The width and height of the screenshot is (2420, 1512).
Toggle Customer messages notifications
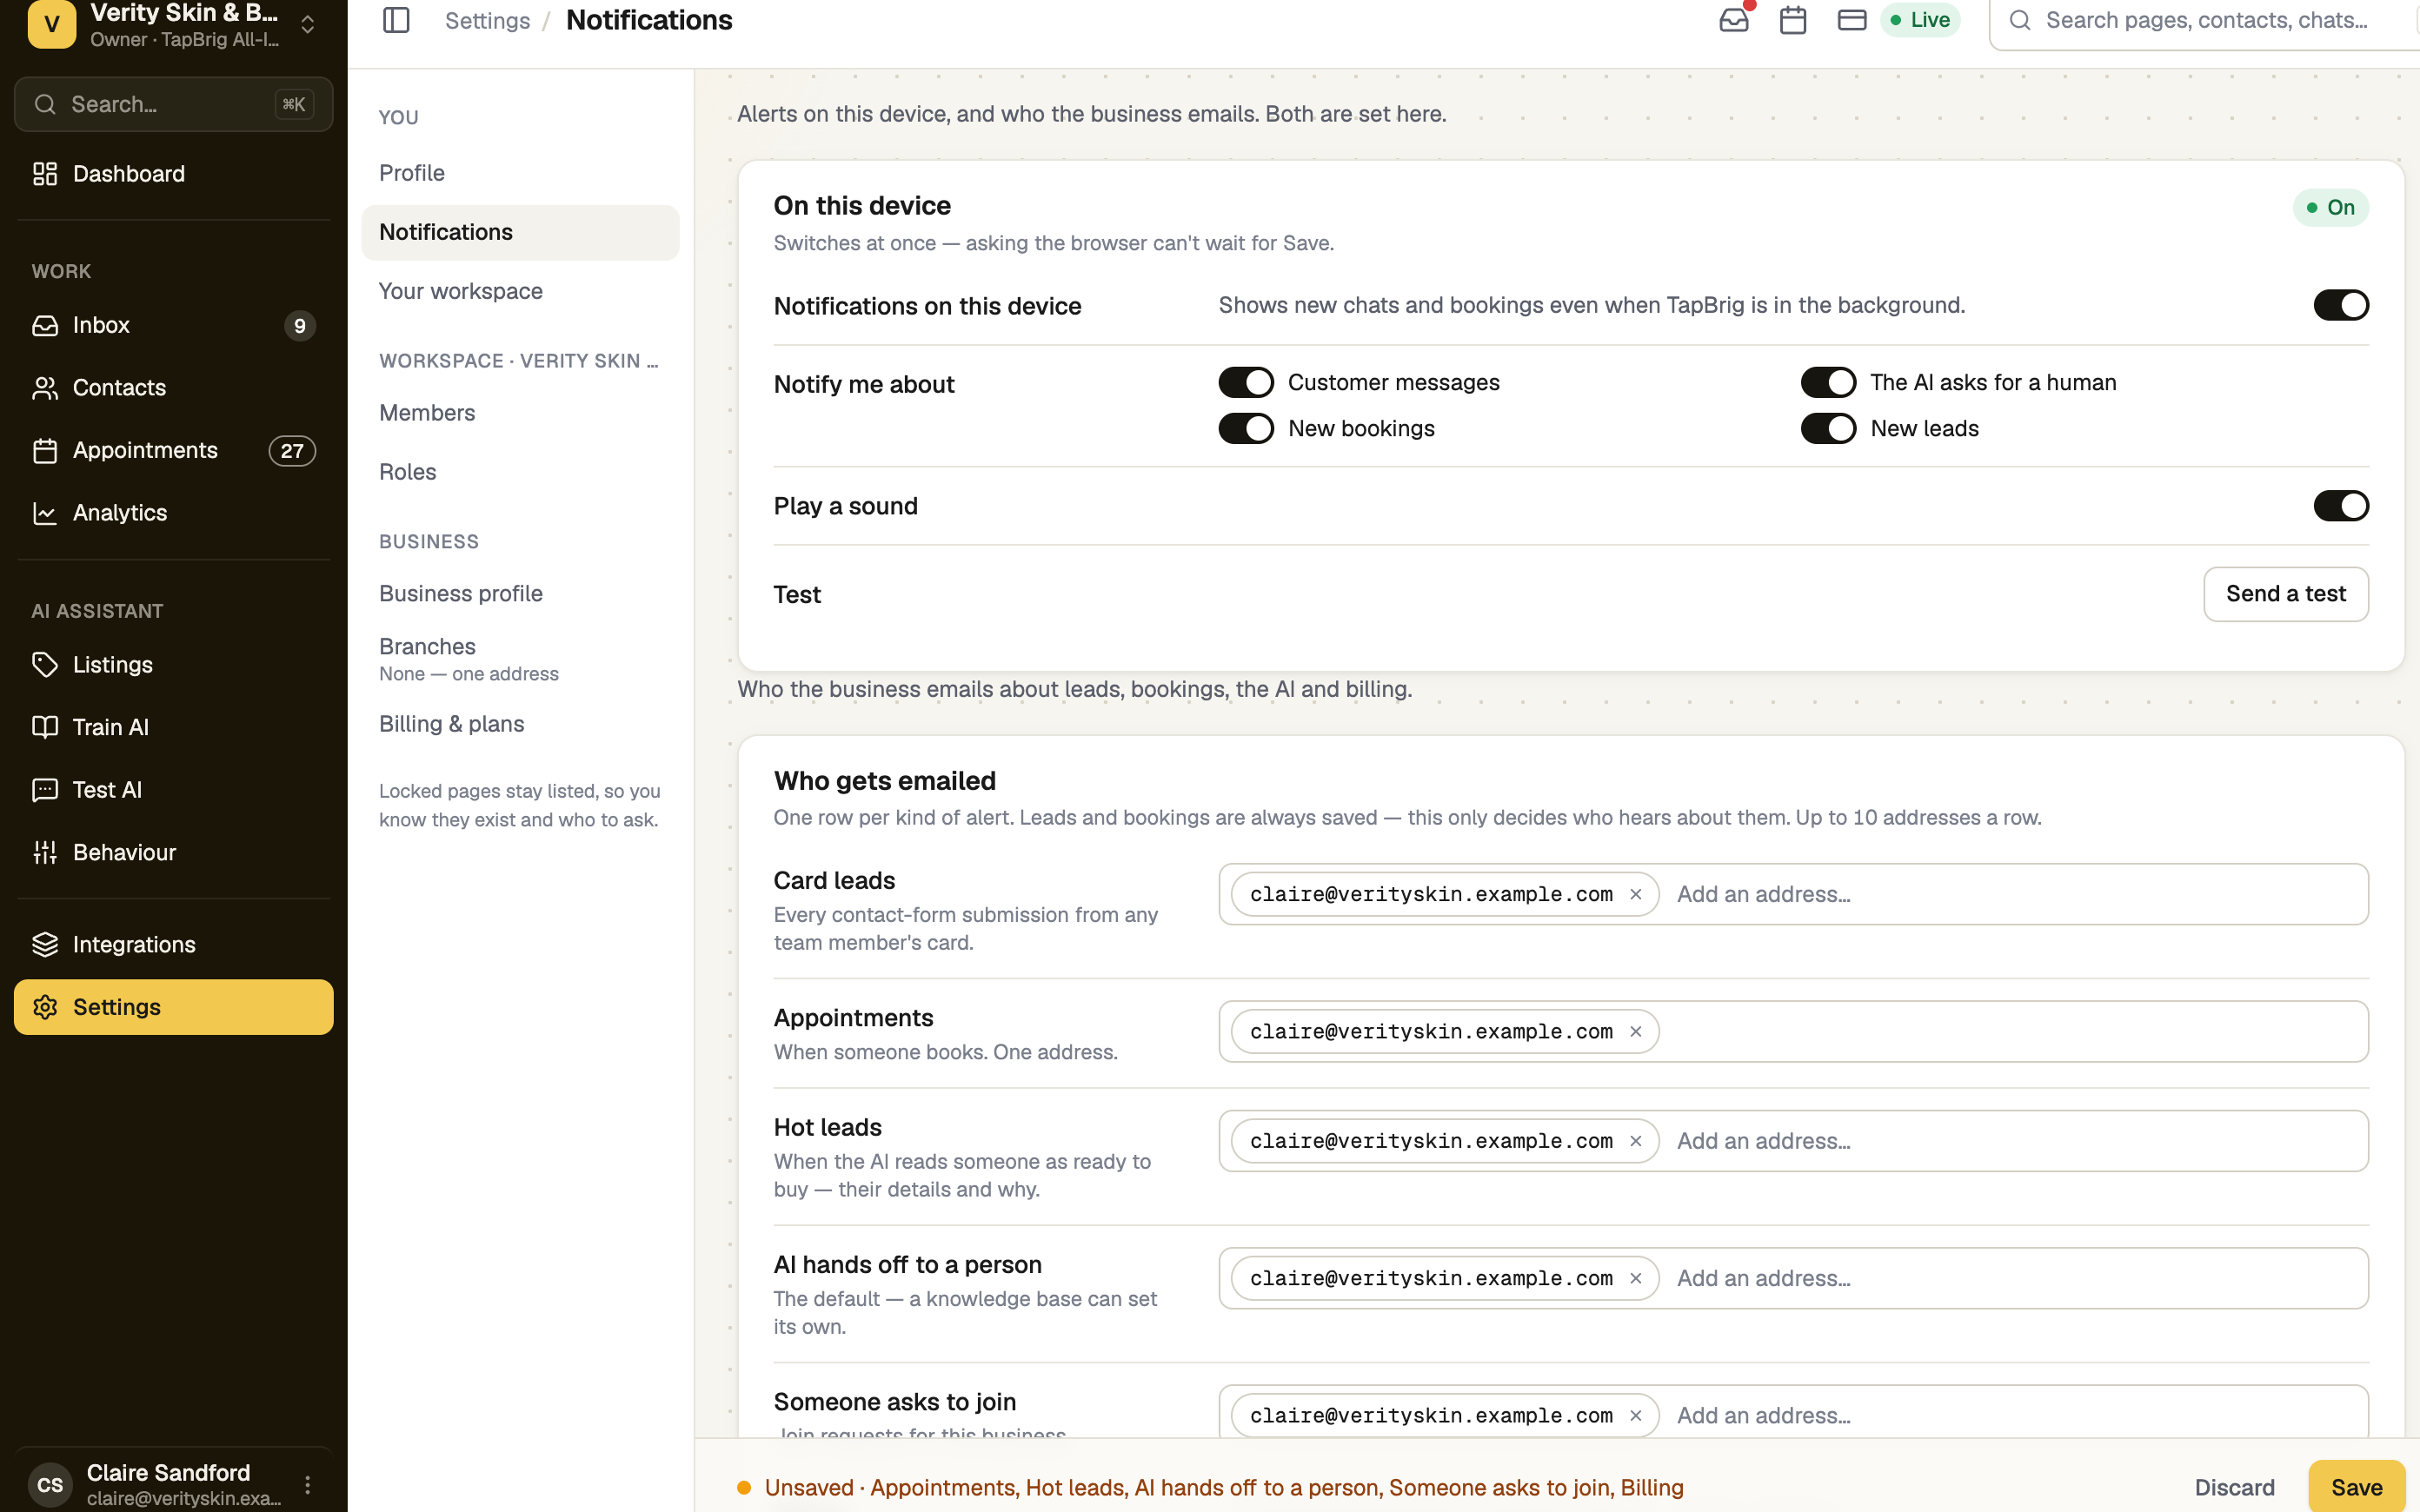(1245, 382)
